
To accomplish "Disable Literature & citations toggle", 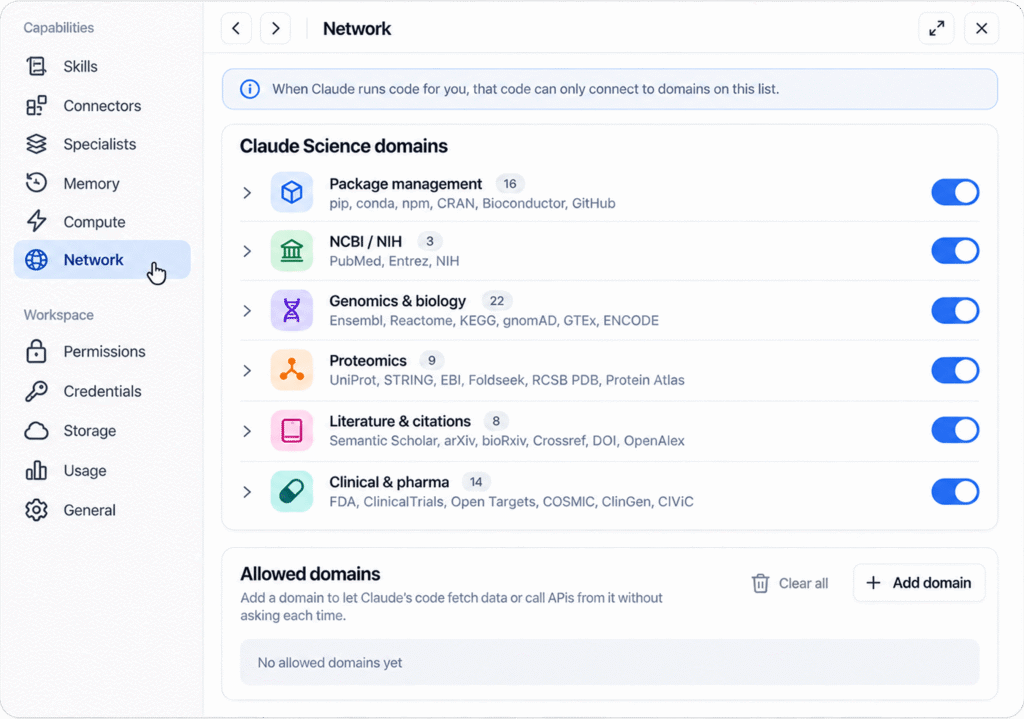I will (955, 430).
